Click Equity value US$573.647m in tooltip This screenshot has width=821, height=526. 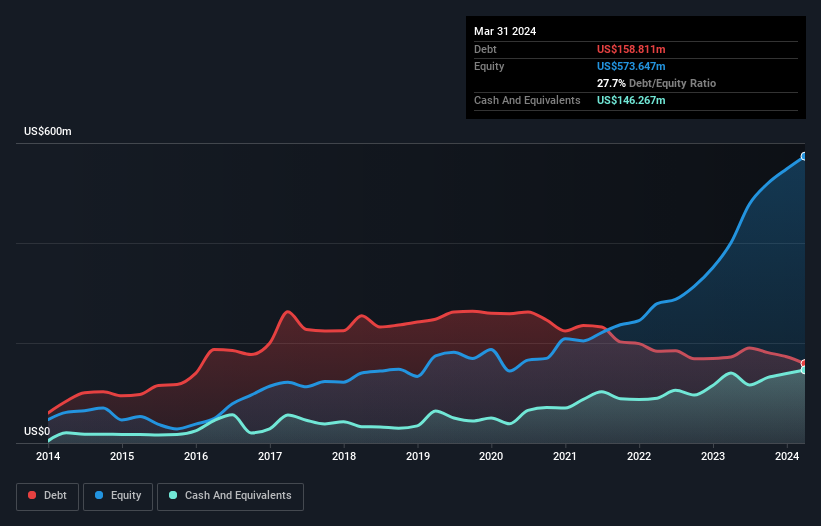[x=631, y=66]
